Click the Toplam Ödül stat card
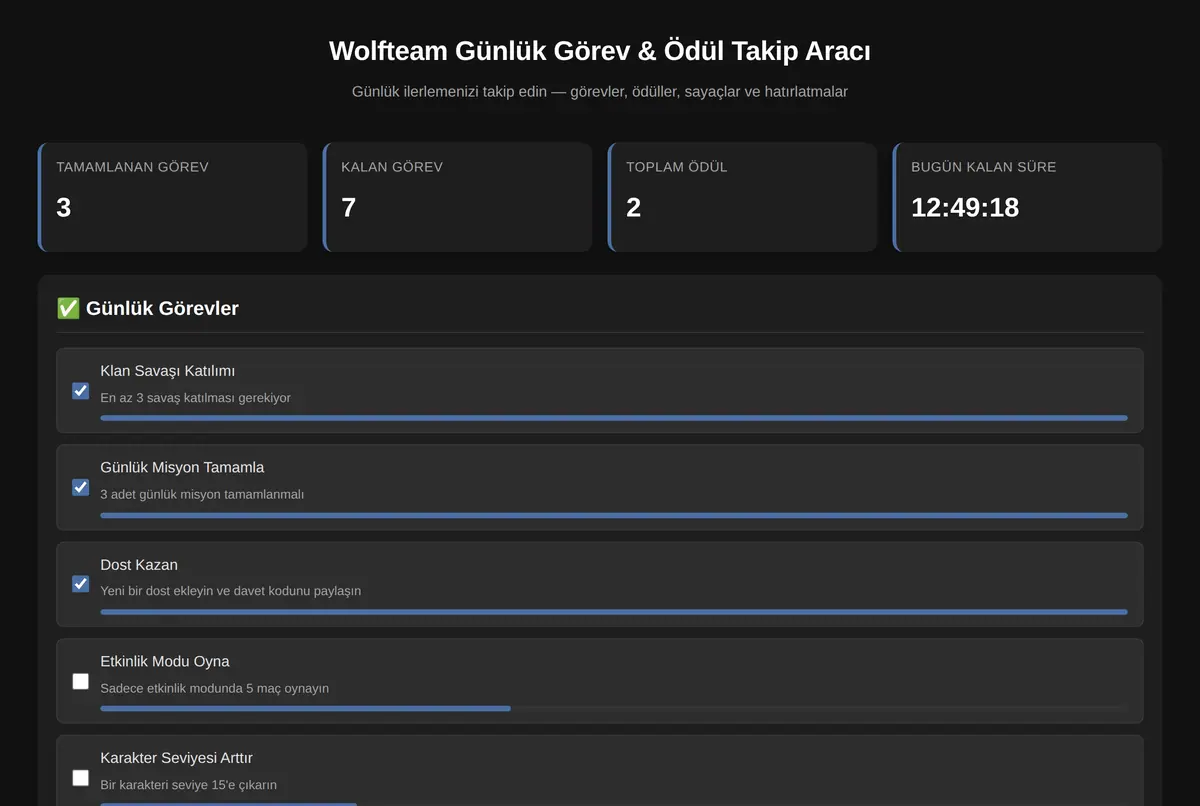This screenshot has height=806, width=1200. pyautogui.click(x=742, y=197)
